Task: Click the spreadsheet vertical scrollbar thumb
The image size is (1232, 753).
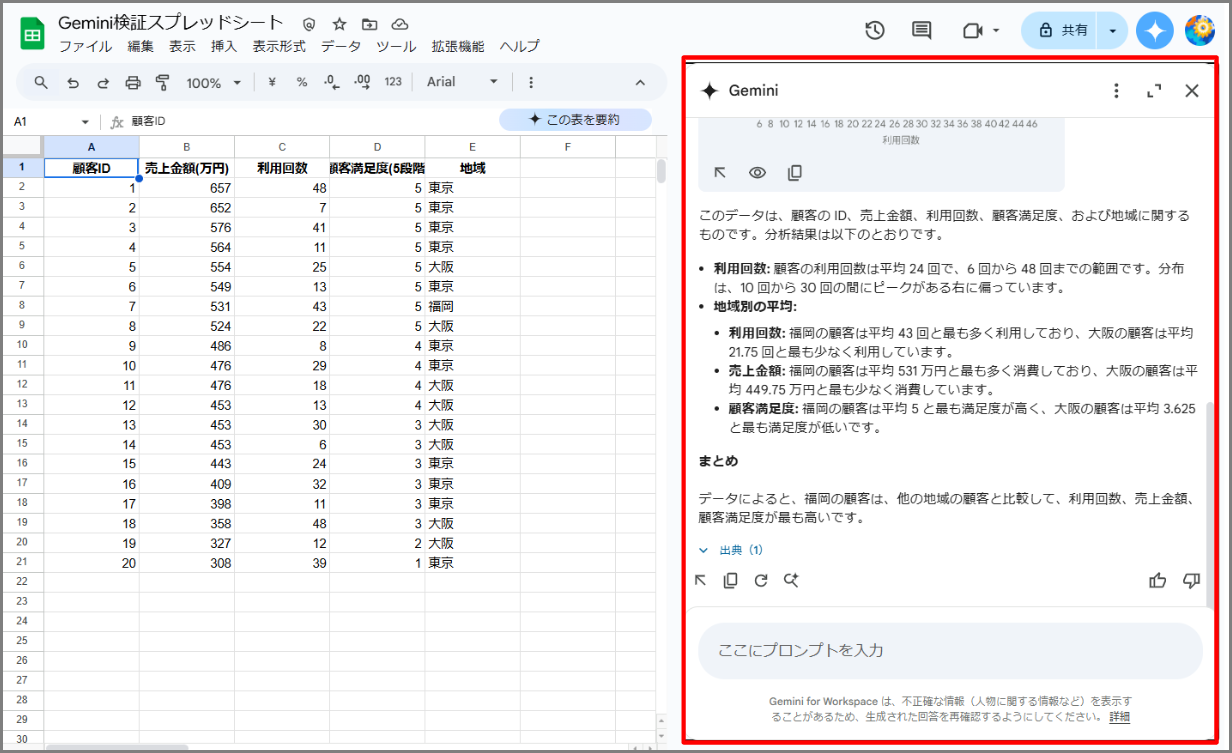Action: pyautogui.click(x=661, y=171)
